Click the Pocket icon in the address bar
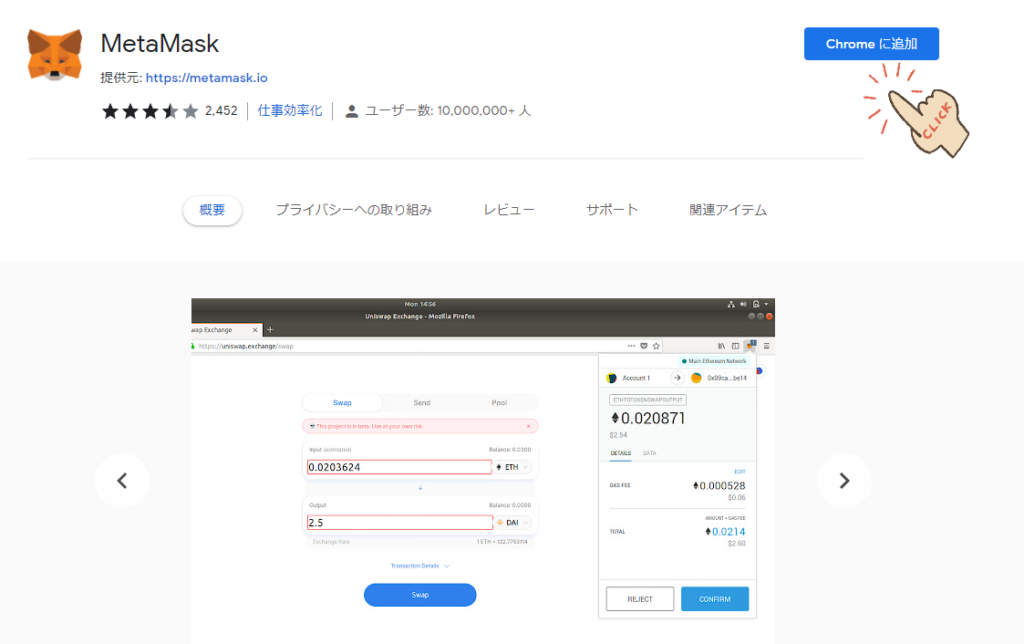 (x=644, y=346)
